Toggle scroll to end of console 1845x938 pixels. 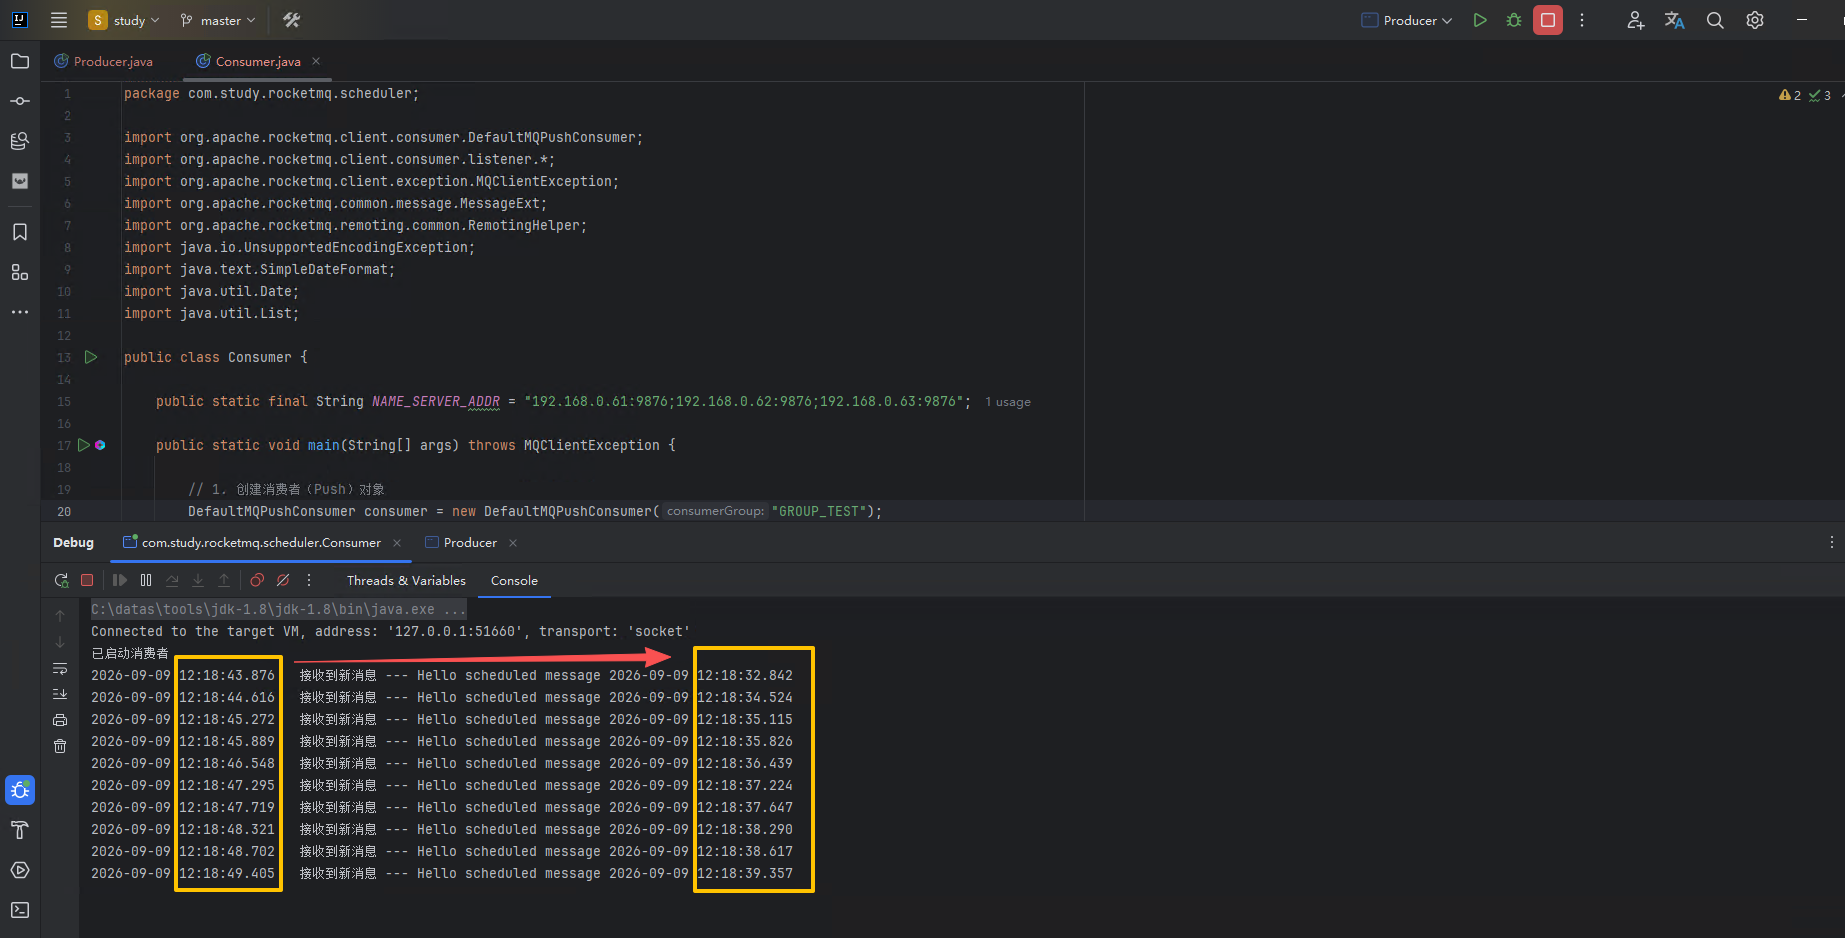click(x=60, y=694)
